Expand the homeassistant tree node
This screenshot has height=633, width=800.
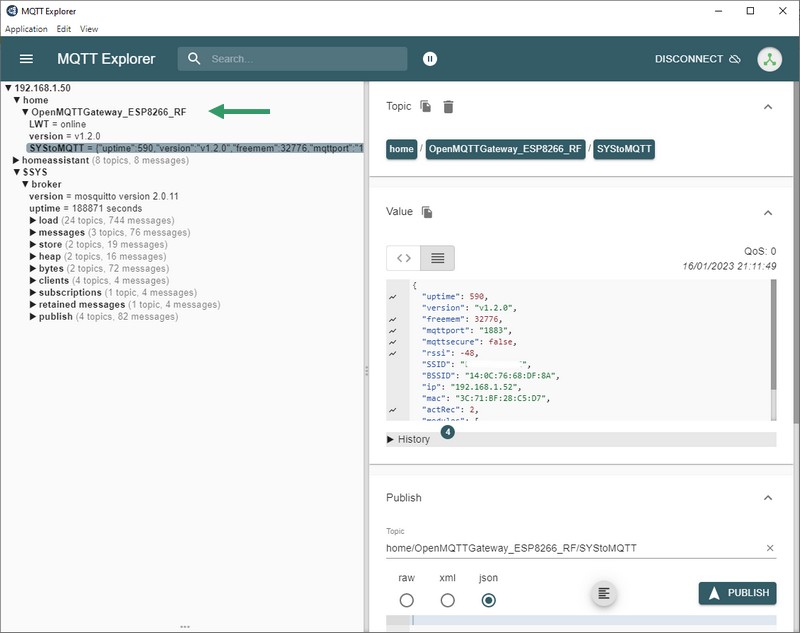tap(16, 160)
